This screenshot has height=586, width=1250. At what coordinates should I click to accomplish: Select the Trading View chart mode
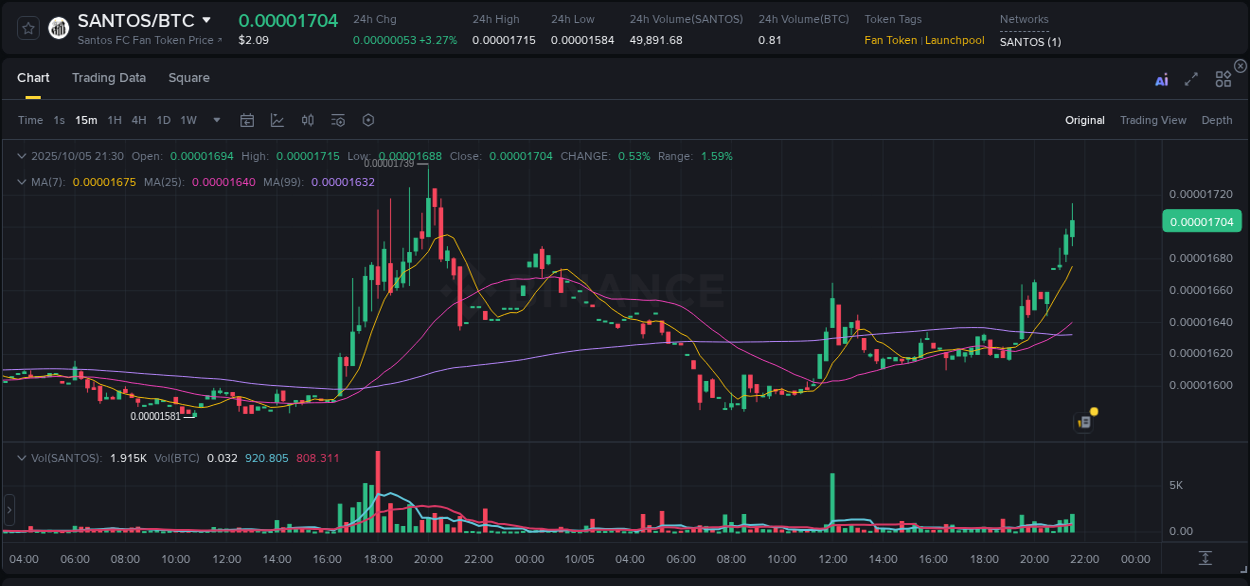coord(1153,120)
